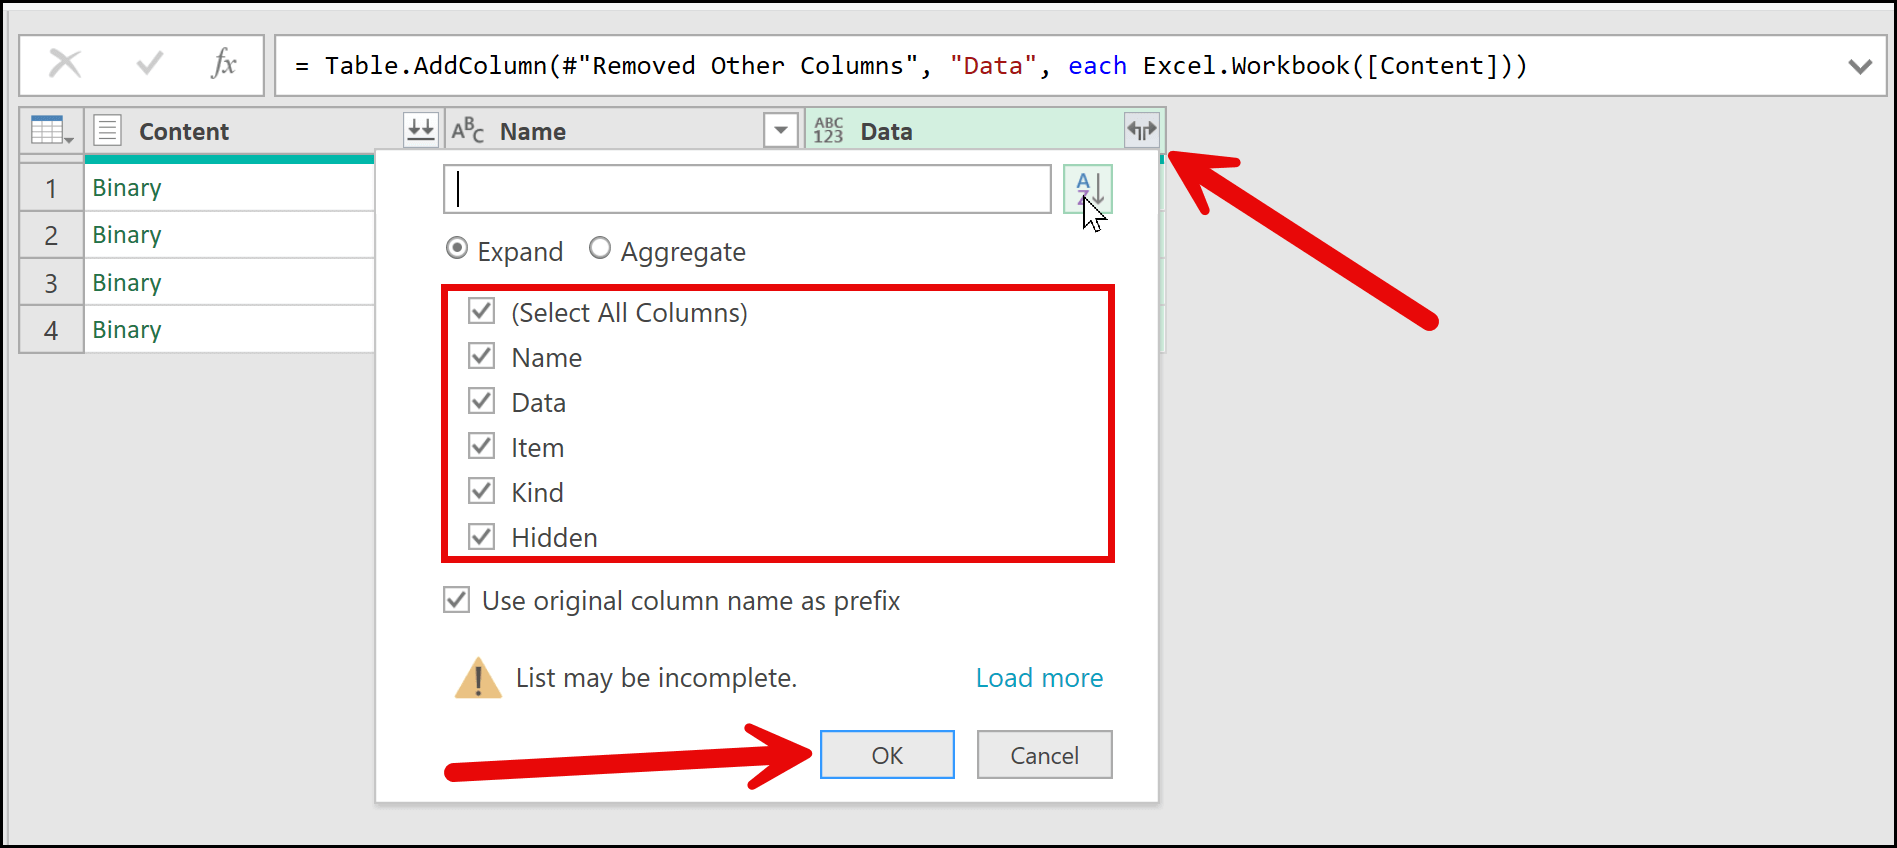Expand the formula bar chevron
1897x848 pixels.
coord(1860,67)
